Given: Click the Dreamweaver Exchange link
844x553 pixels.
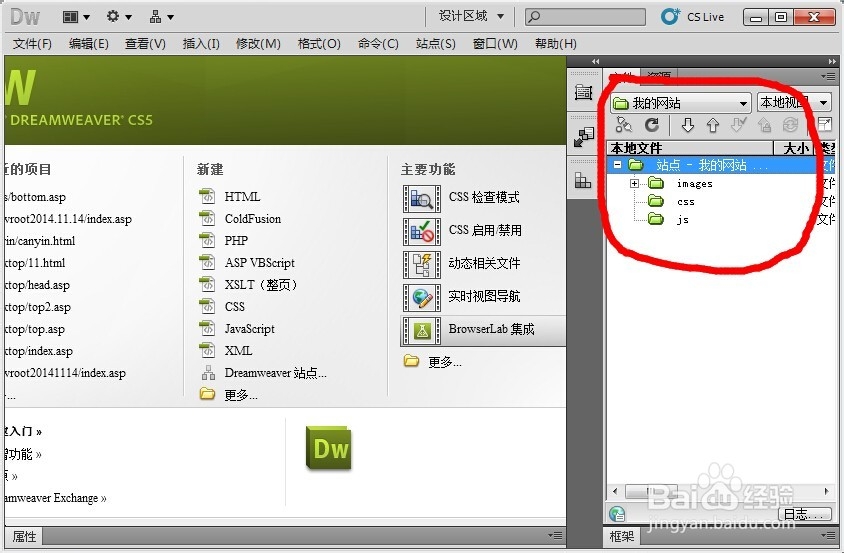Looking at the screenshot, I should 55,498.
